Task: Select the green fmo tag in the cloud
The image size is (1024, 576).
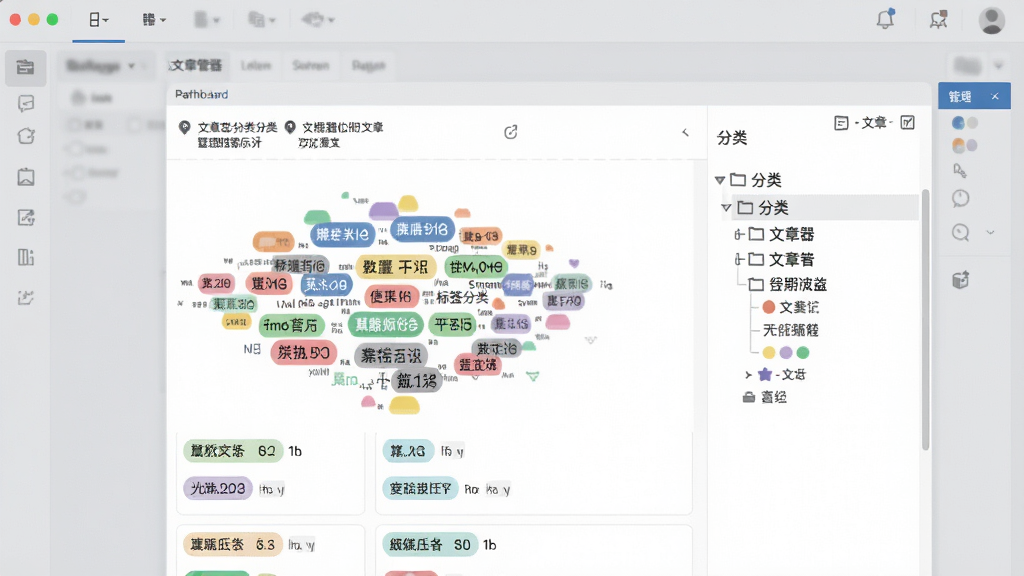Action: (x=291, y=325)
